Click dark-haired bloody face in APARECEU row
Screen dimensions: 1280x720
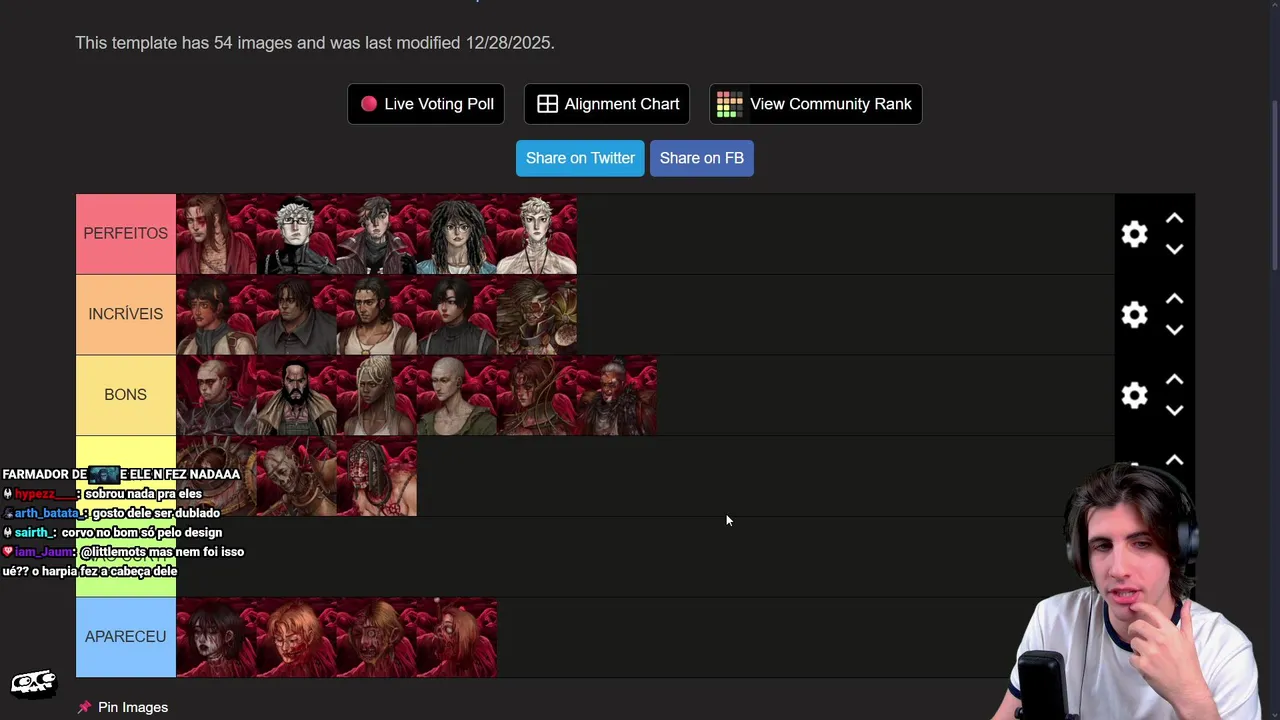coord(216,637)
